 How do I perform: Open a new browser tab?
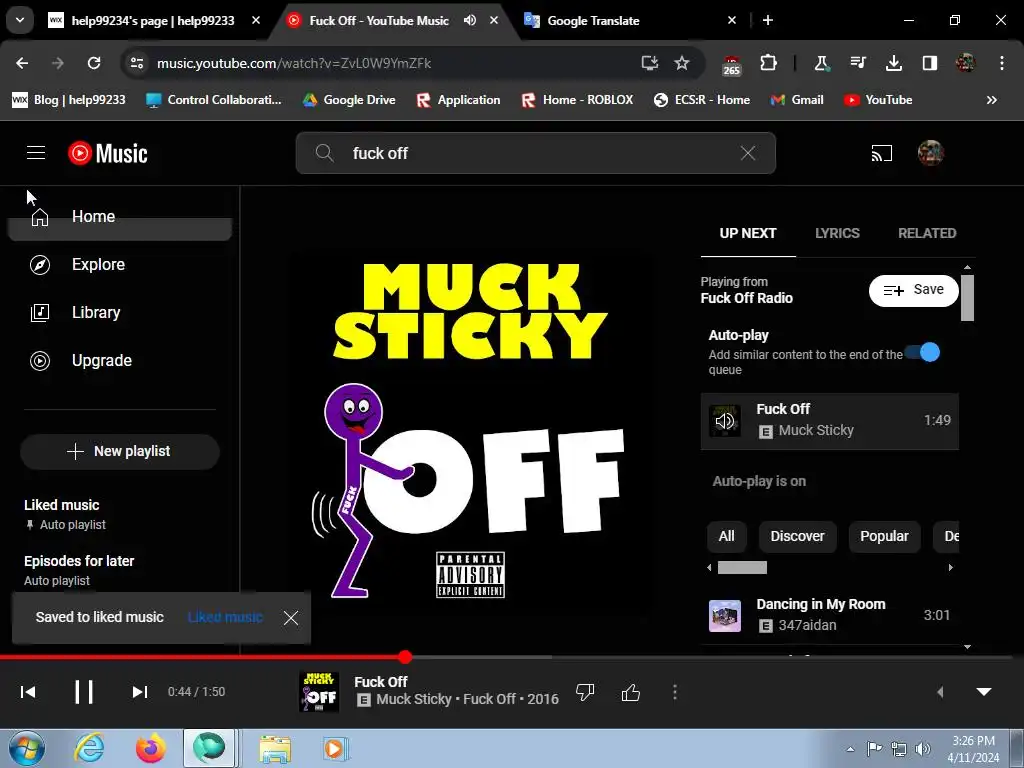click(x=768, y=20)
